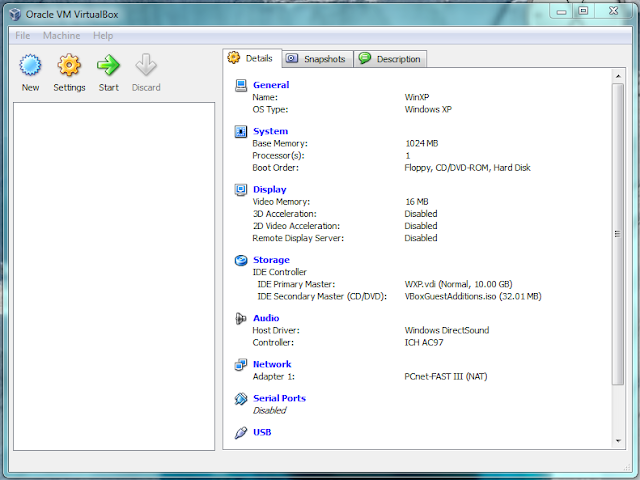This screenshot has width=640, height=480.
Task: Open the File menu
Action: (22, 36)
